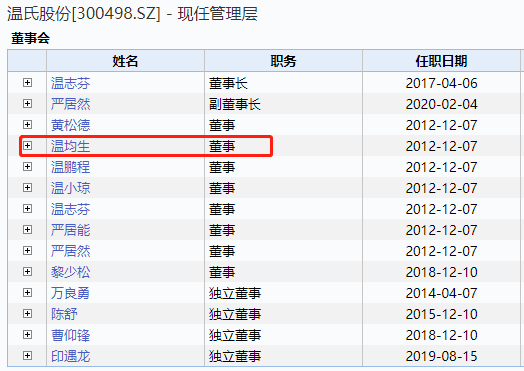Expand the 黎少松 row plus icon

click(x=27, y=272)
